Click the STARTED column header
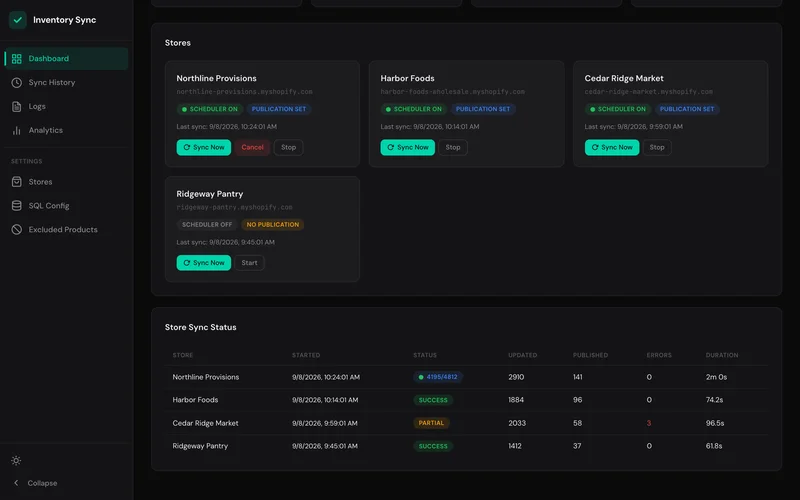 (306, 355)
